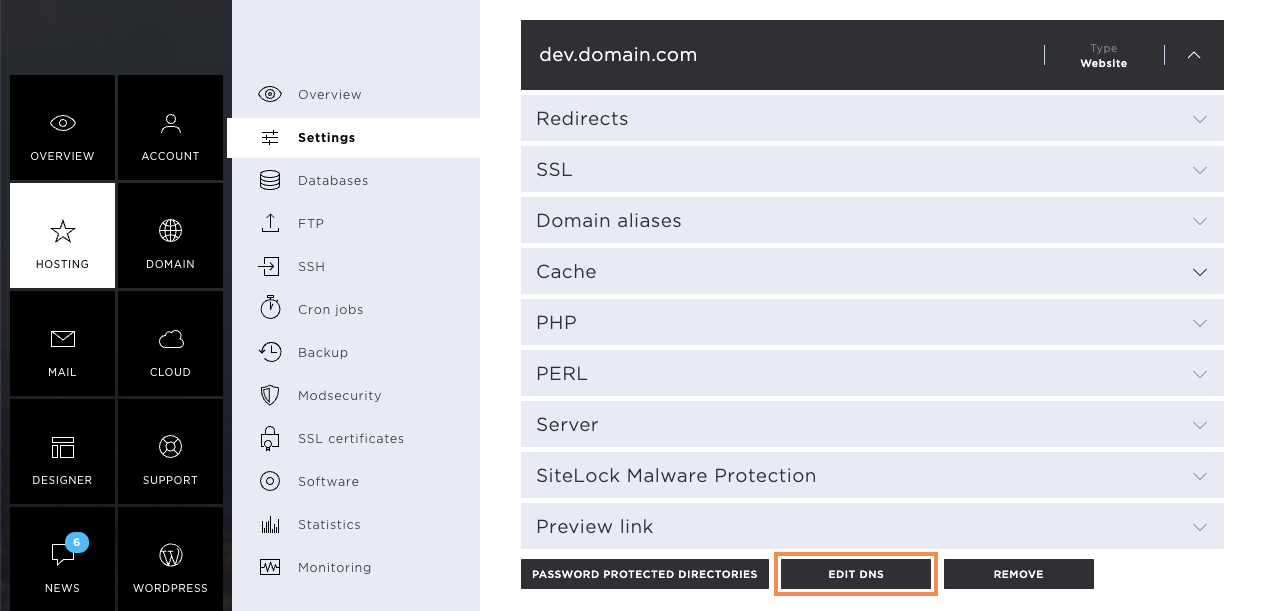Expand the SiteLock Malware Protection chevron
This screenshot has width=1264, height=611.
(1200, 476)
